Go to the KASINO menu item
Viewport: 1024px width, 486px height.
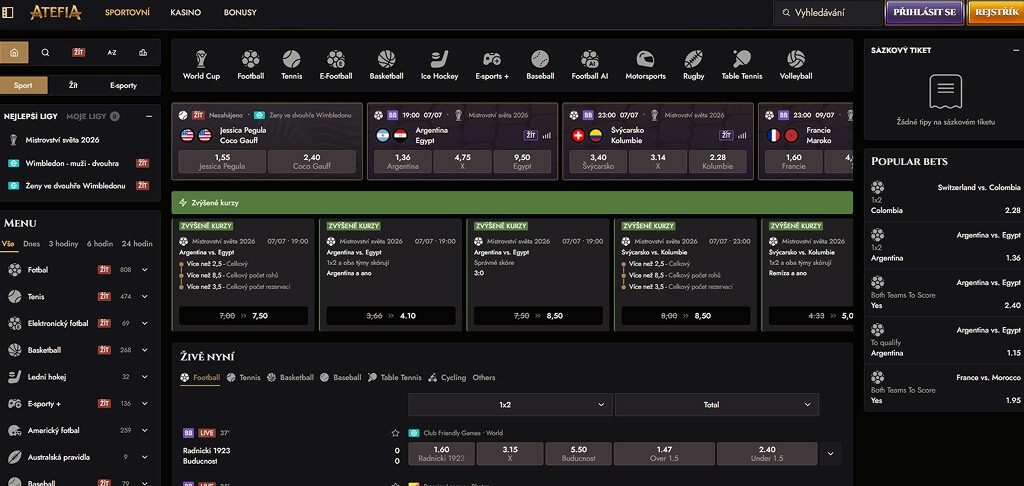(185, 12)
